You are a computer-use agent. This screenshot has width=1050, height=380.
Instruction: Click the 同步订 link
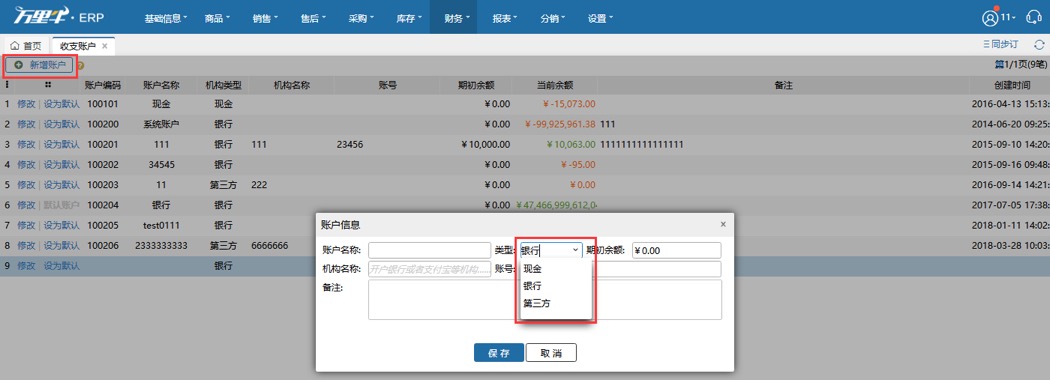pos(1000,45)
